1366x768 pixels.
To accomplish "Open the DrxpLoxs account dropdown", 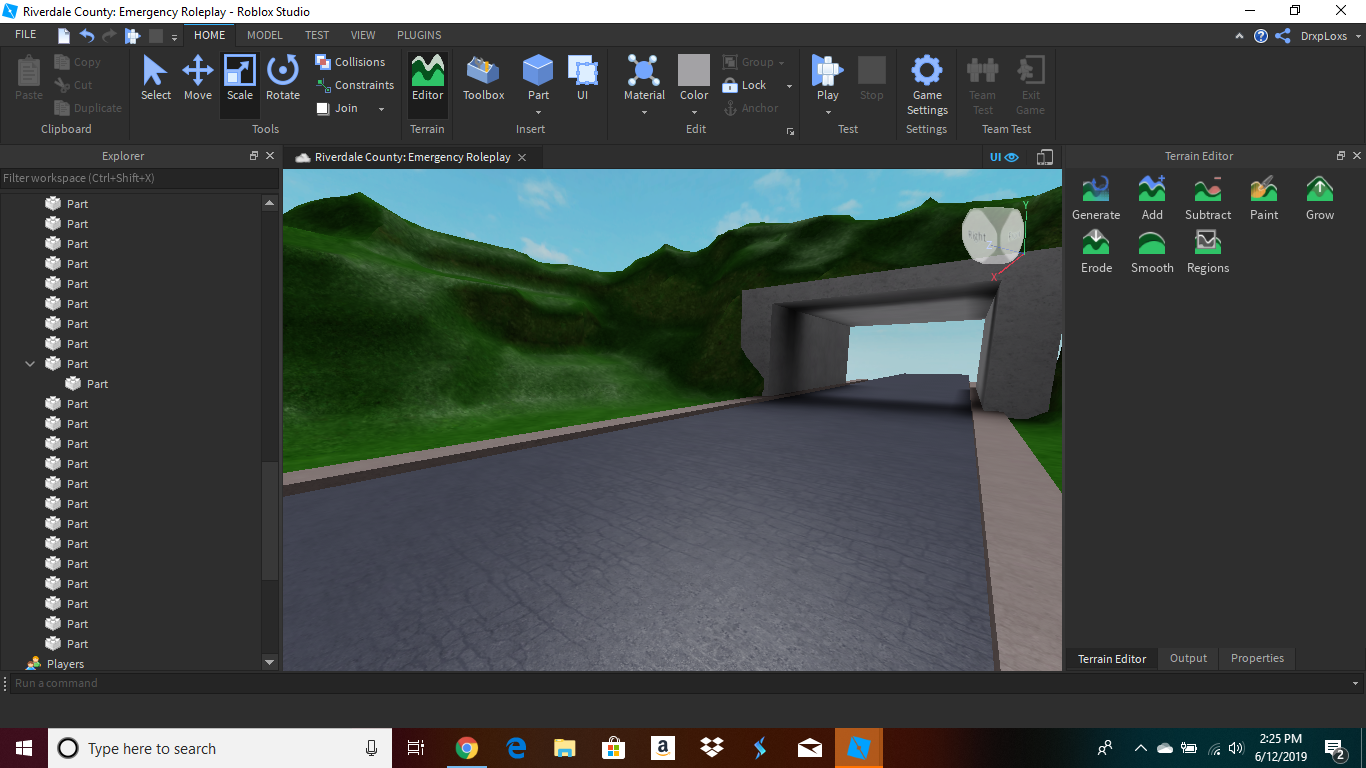I will coord(1330,36).
